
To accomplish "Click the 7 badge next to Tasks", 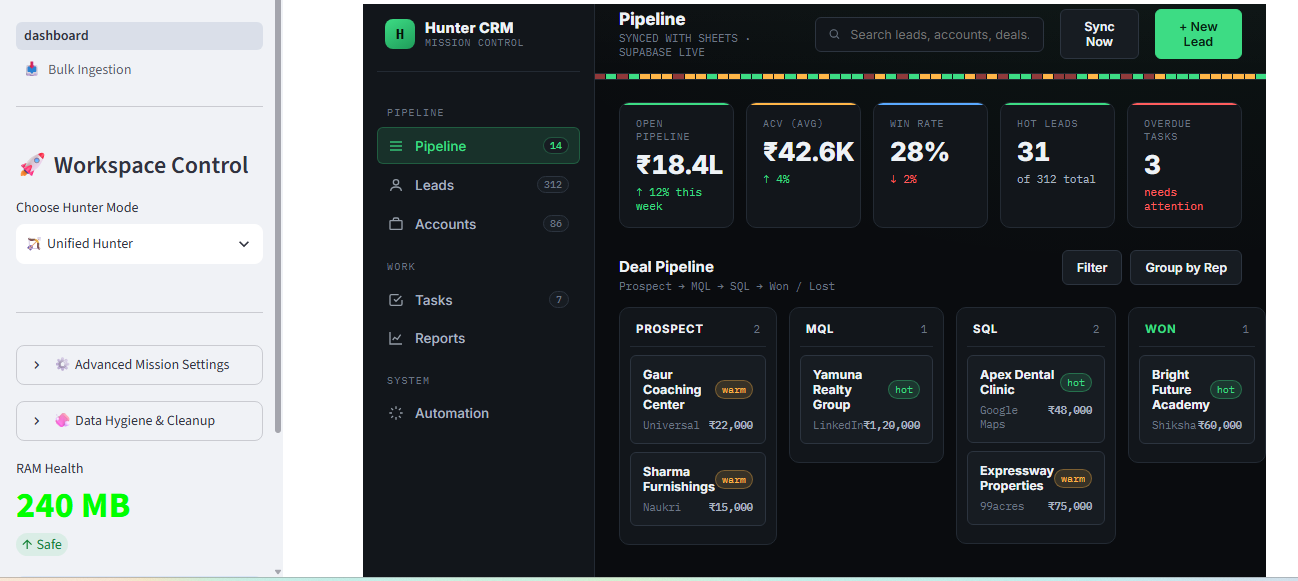I will [x=559, y=300].
